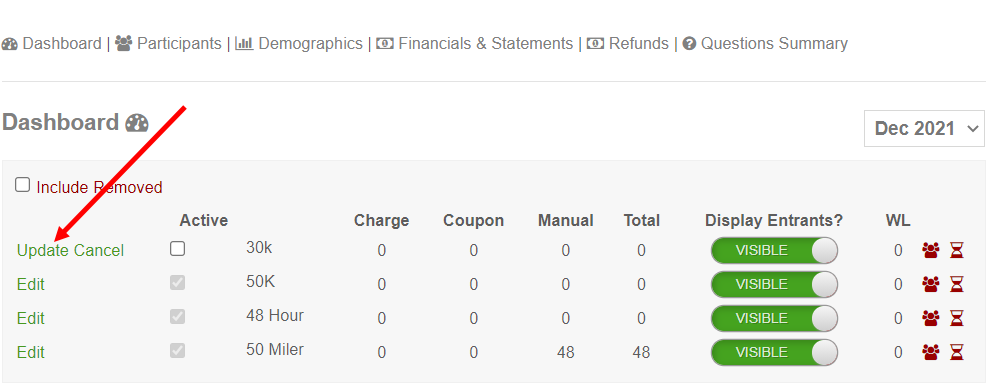
Task: Open the Dec 2021 date dropdown
Action: coord(924,128)
